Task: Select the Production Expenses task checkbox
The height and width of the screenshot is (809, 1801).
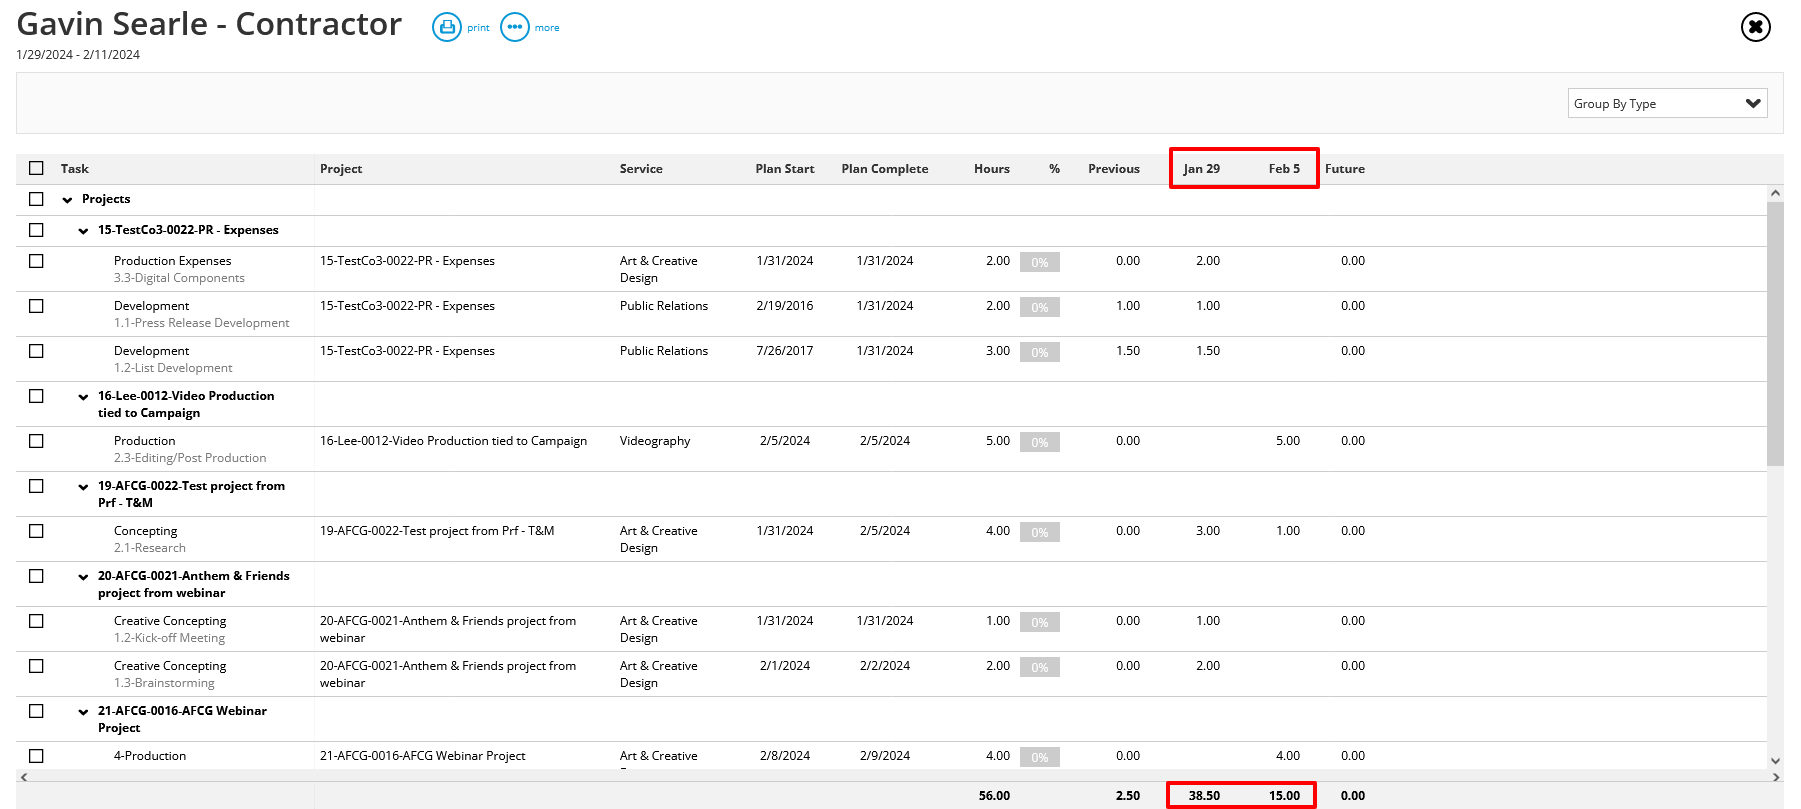Action: click(37, 261)
